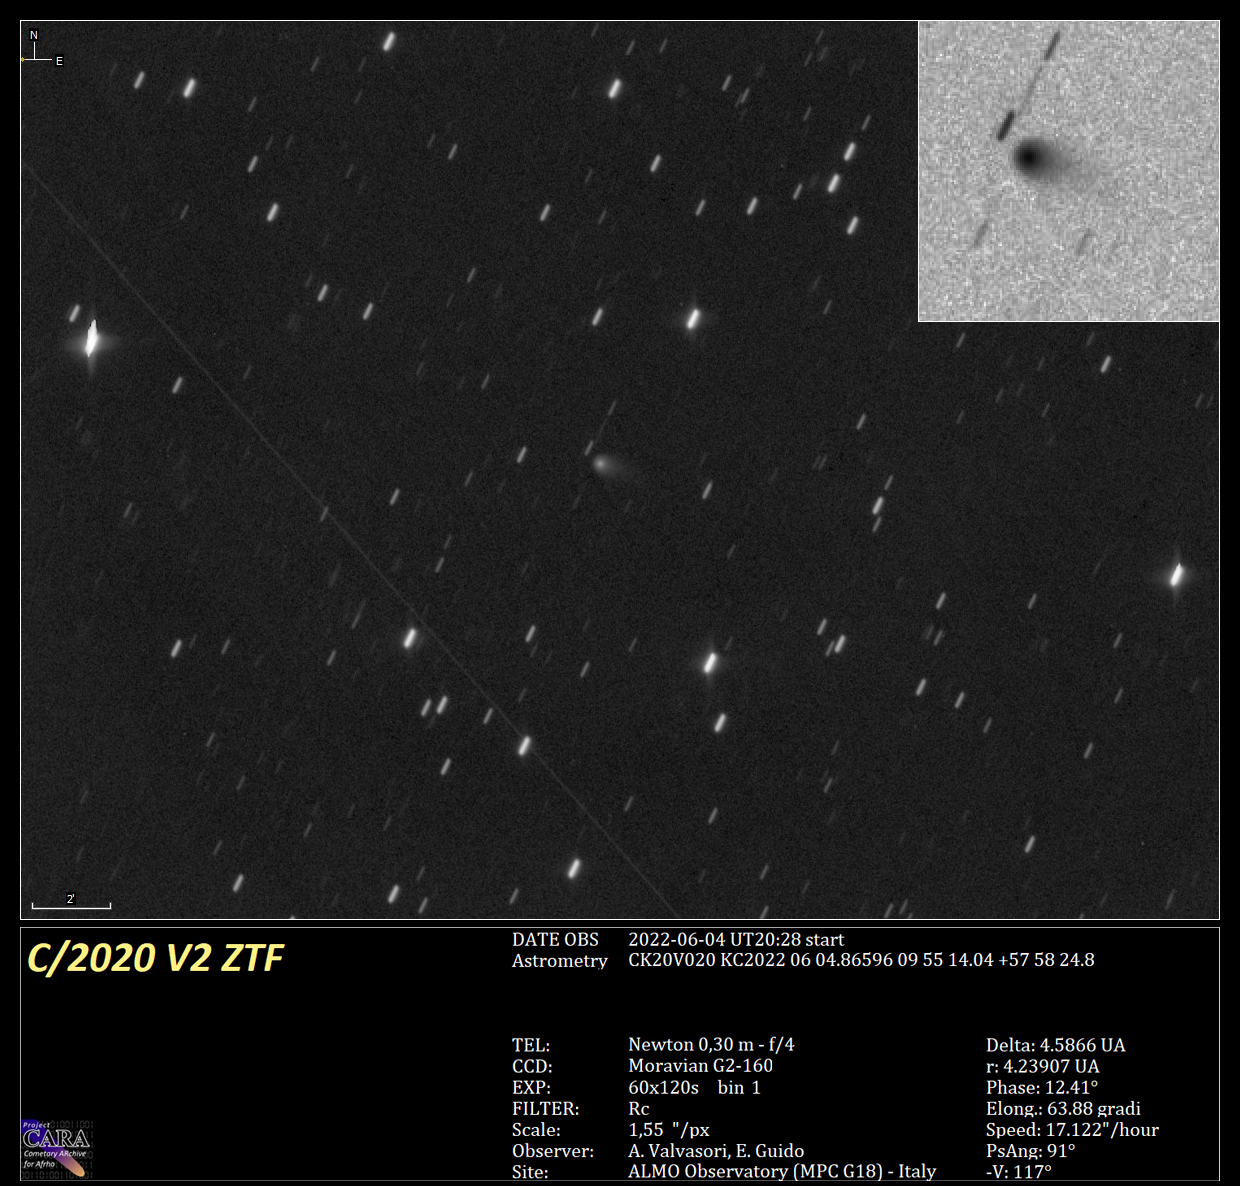This screenshot has width=1240, height=1186.
Task: Click the 'DATE OBS' label
Action: 555,940
